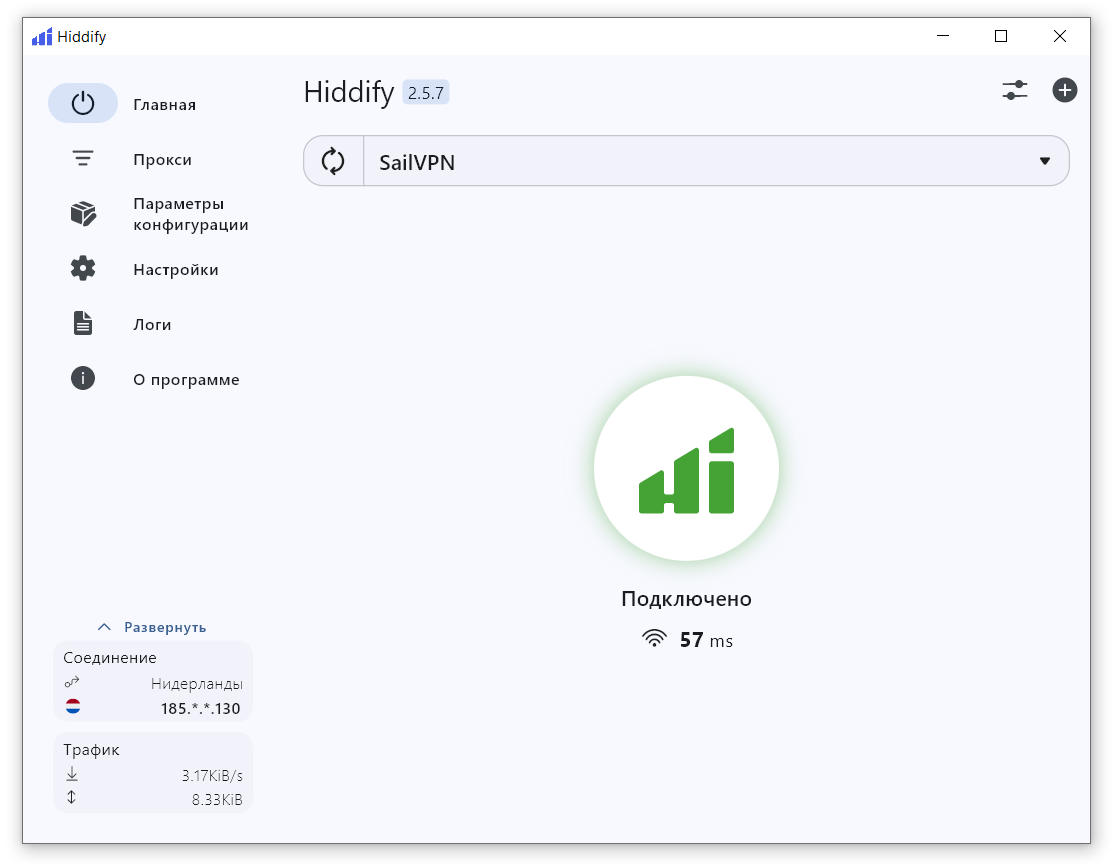Click the Логи document icon
The image size is (1120, 864).
tap(83, 324)
